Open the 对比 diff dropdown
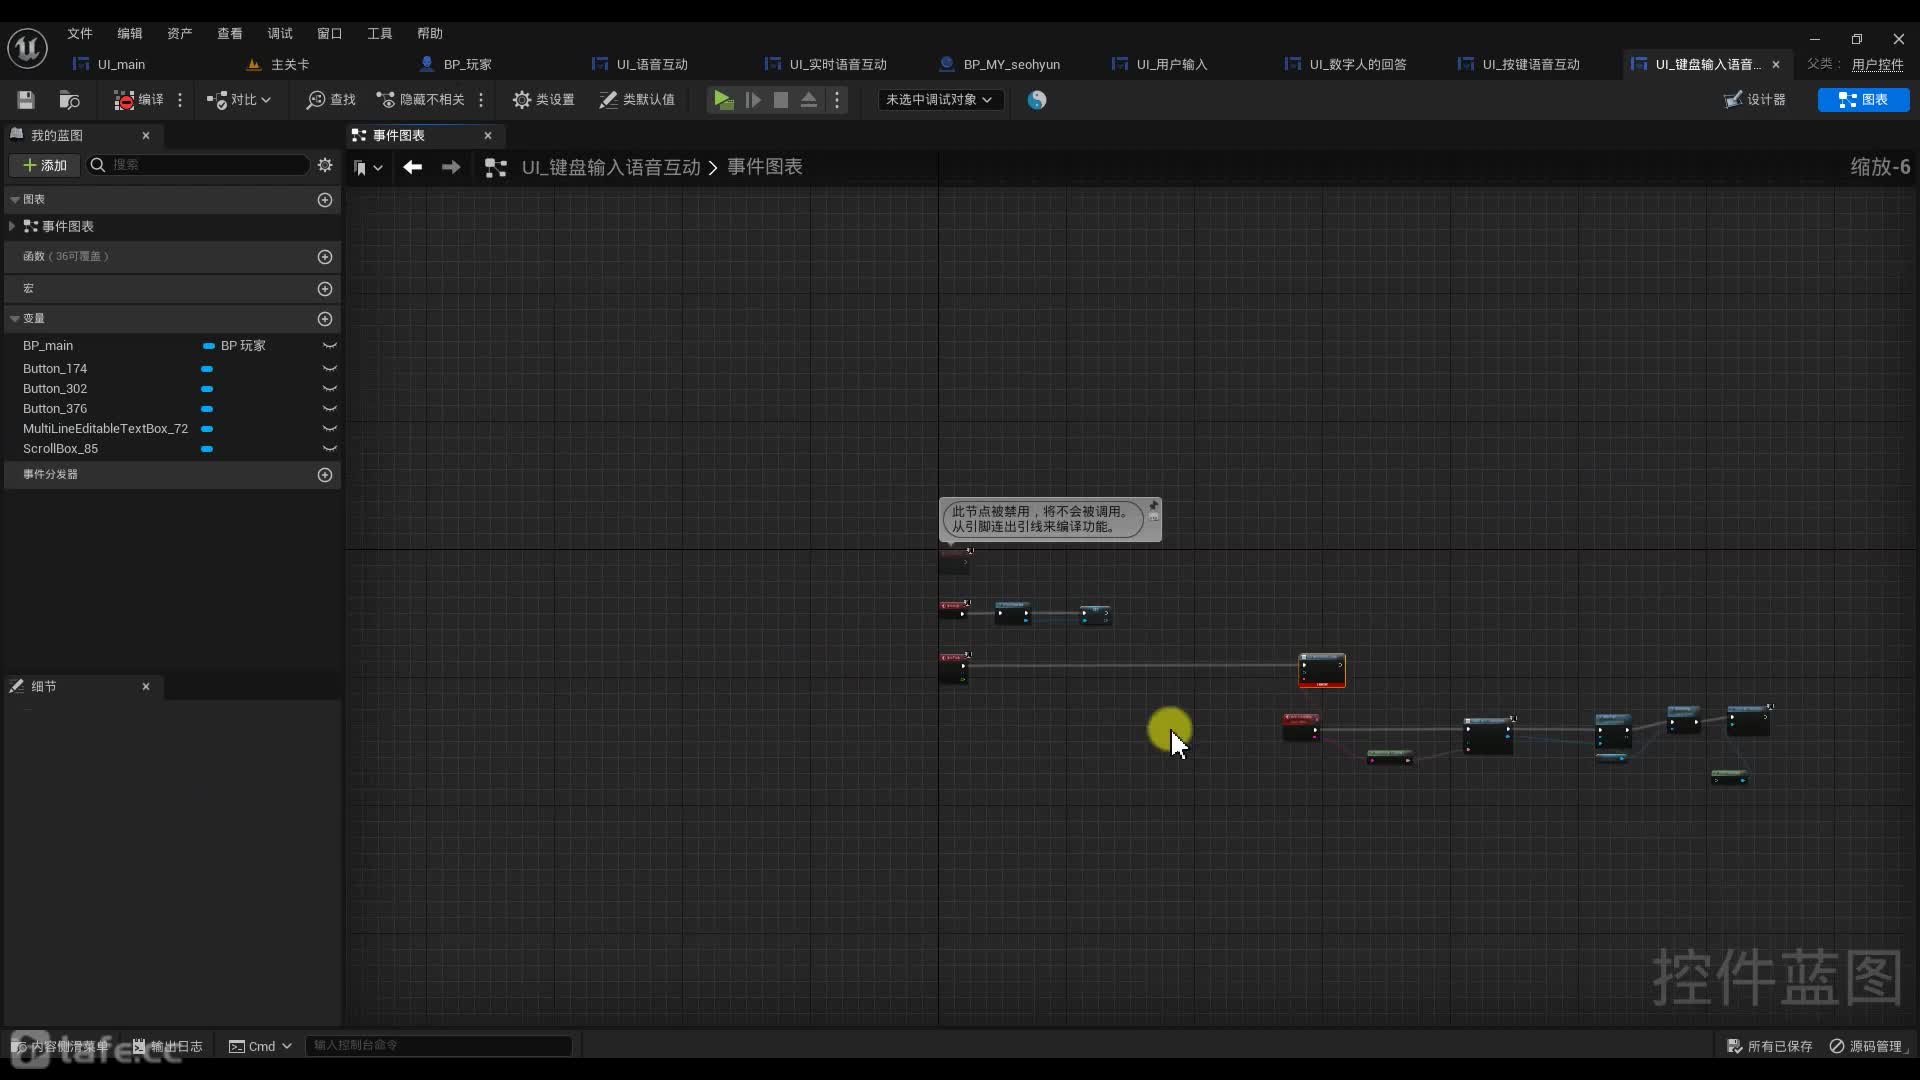The image size is (1920, 1080). pyautogui.click(x=238, y=100)
